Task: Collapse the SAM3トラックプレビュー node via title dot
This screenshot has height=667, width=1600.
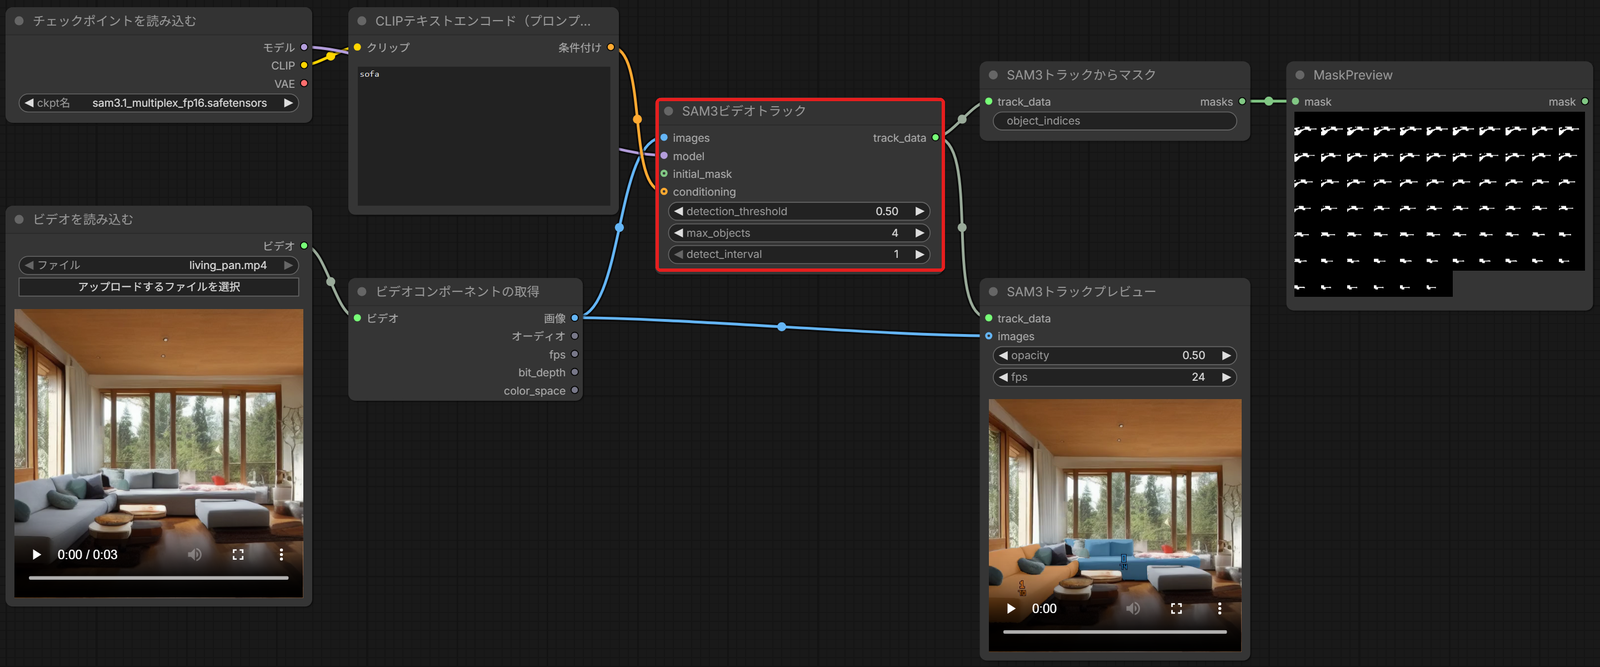Action: [x=993, y=292]
